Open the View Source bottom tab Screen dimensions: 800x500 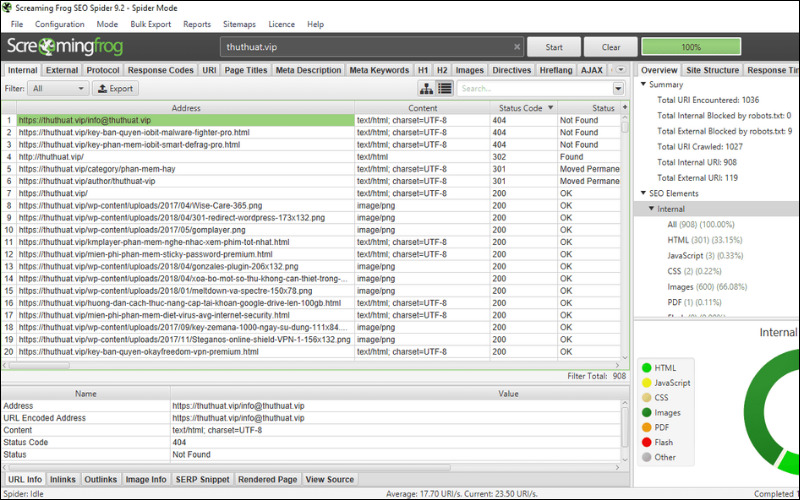pyautogui.click(x=330, y=480)
